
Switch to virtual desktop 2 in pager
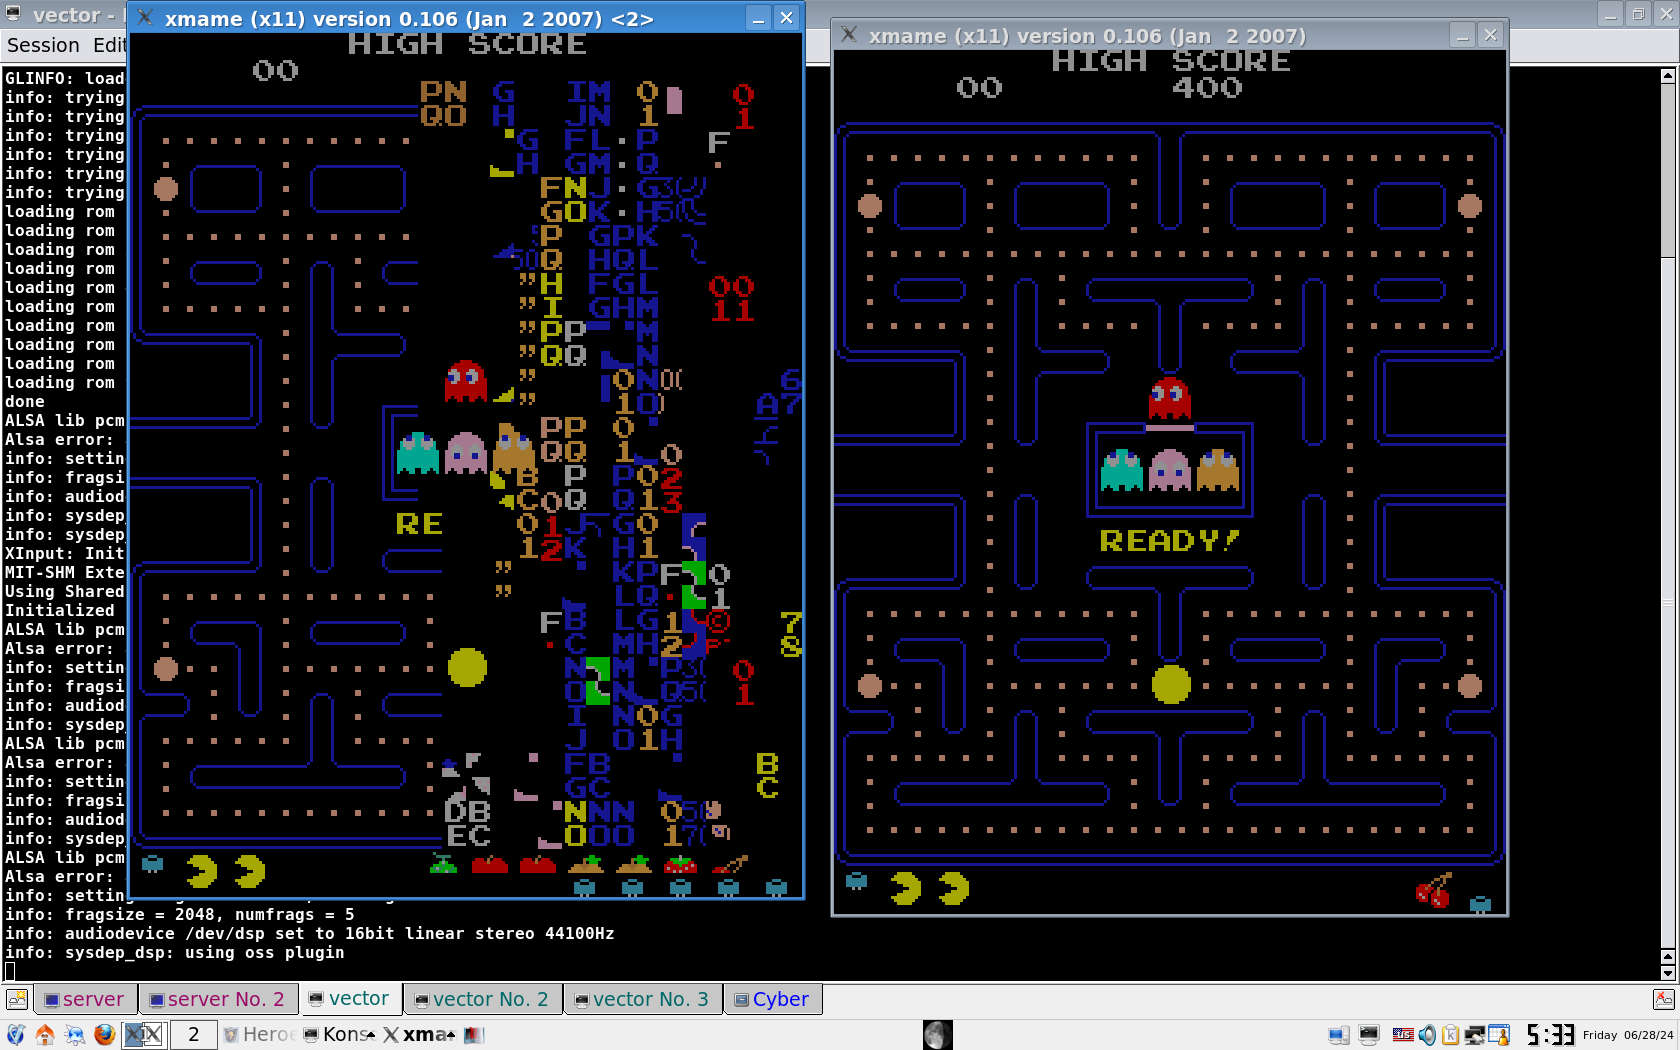coord(193,1034)
